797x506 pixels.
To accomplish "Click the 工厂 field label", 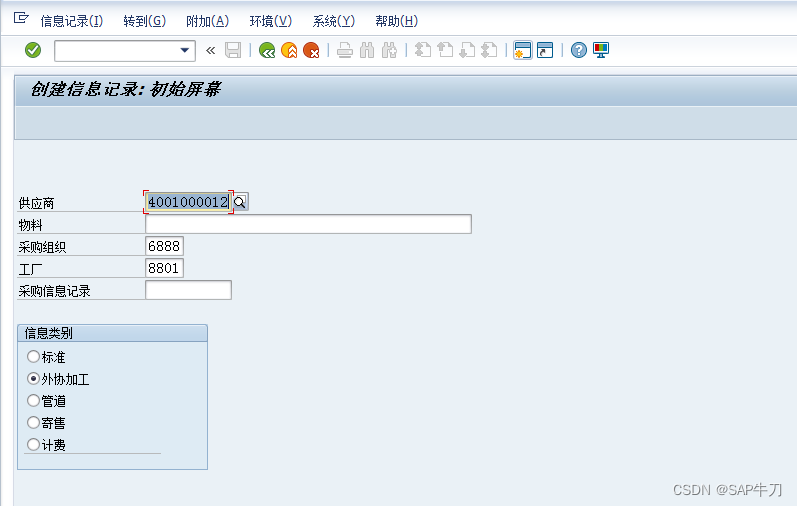I will 30,269.
